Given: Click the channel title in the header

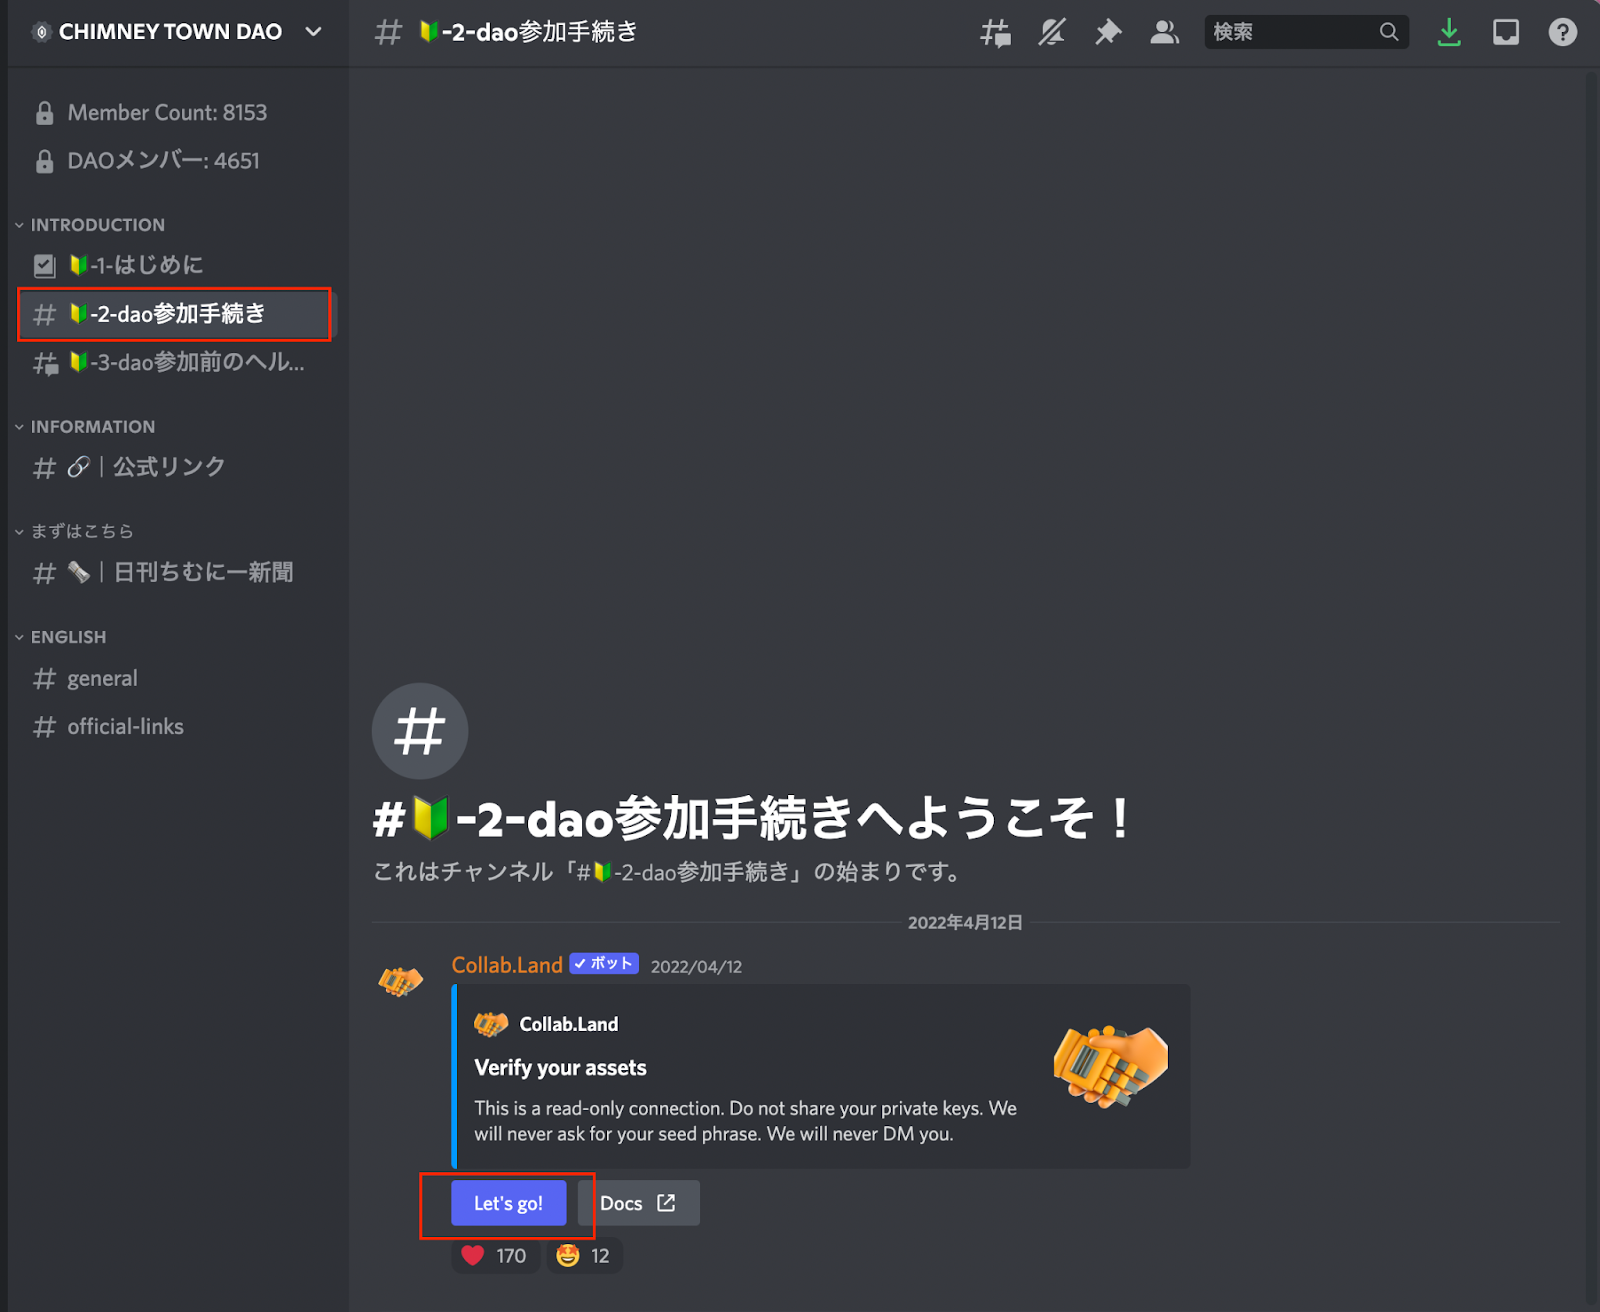Looking at the screenshot, I should (528, 32).
